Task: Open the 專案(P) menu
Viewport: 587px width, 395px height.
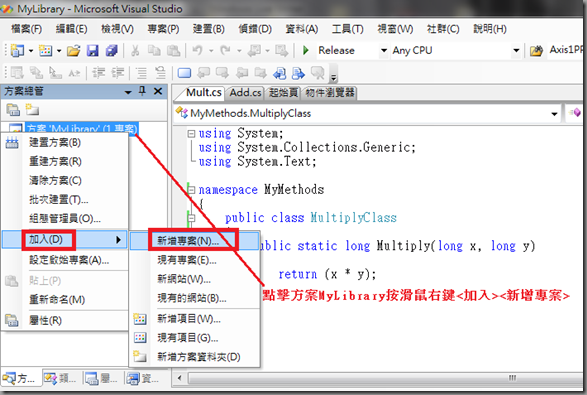Action: [x=163, y=29]
